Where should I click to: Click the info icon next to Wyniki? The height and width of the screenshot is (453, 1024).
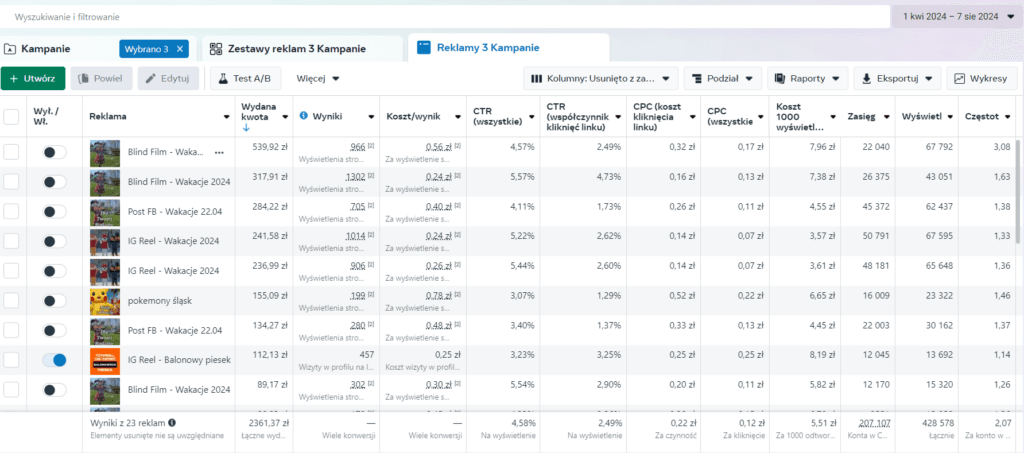[304, 116]
